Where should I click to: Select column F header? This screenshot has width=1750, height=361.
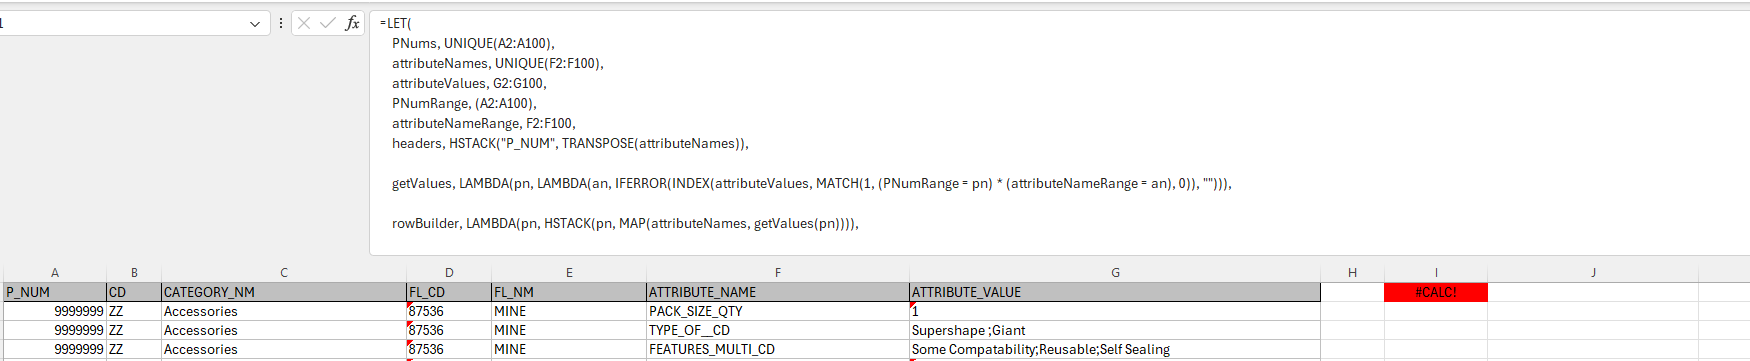[x=777, y=272]
